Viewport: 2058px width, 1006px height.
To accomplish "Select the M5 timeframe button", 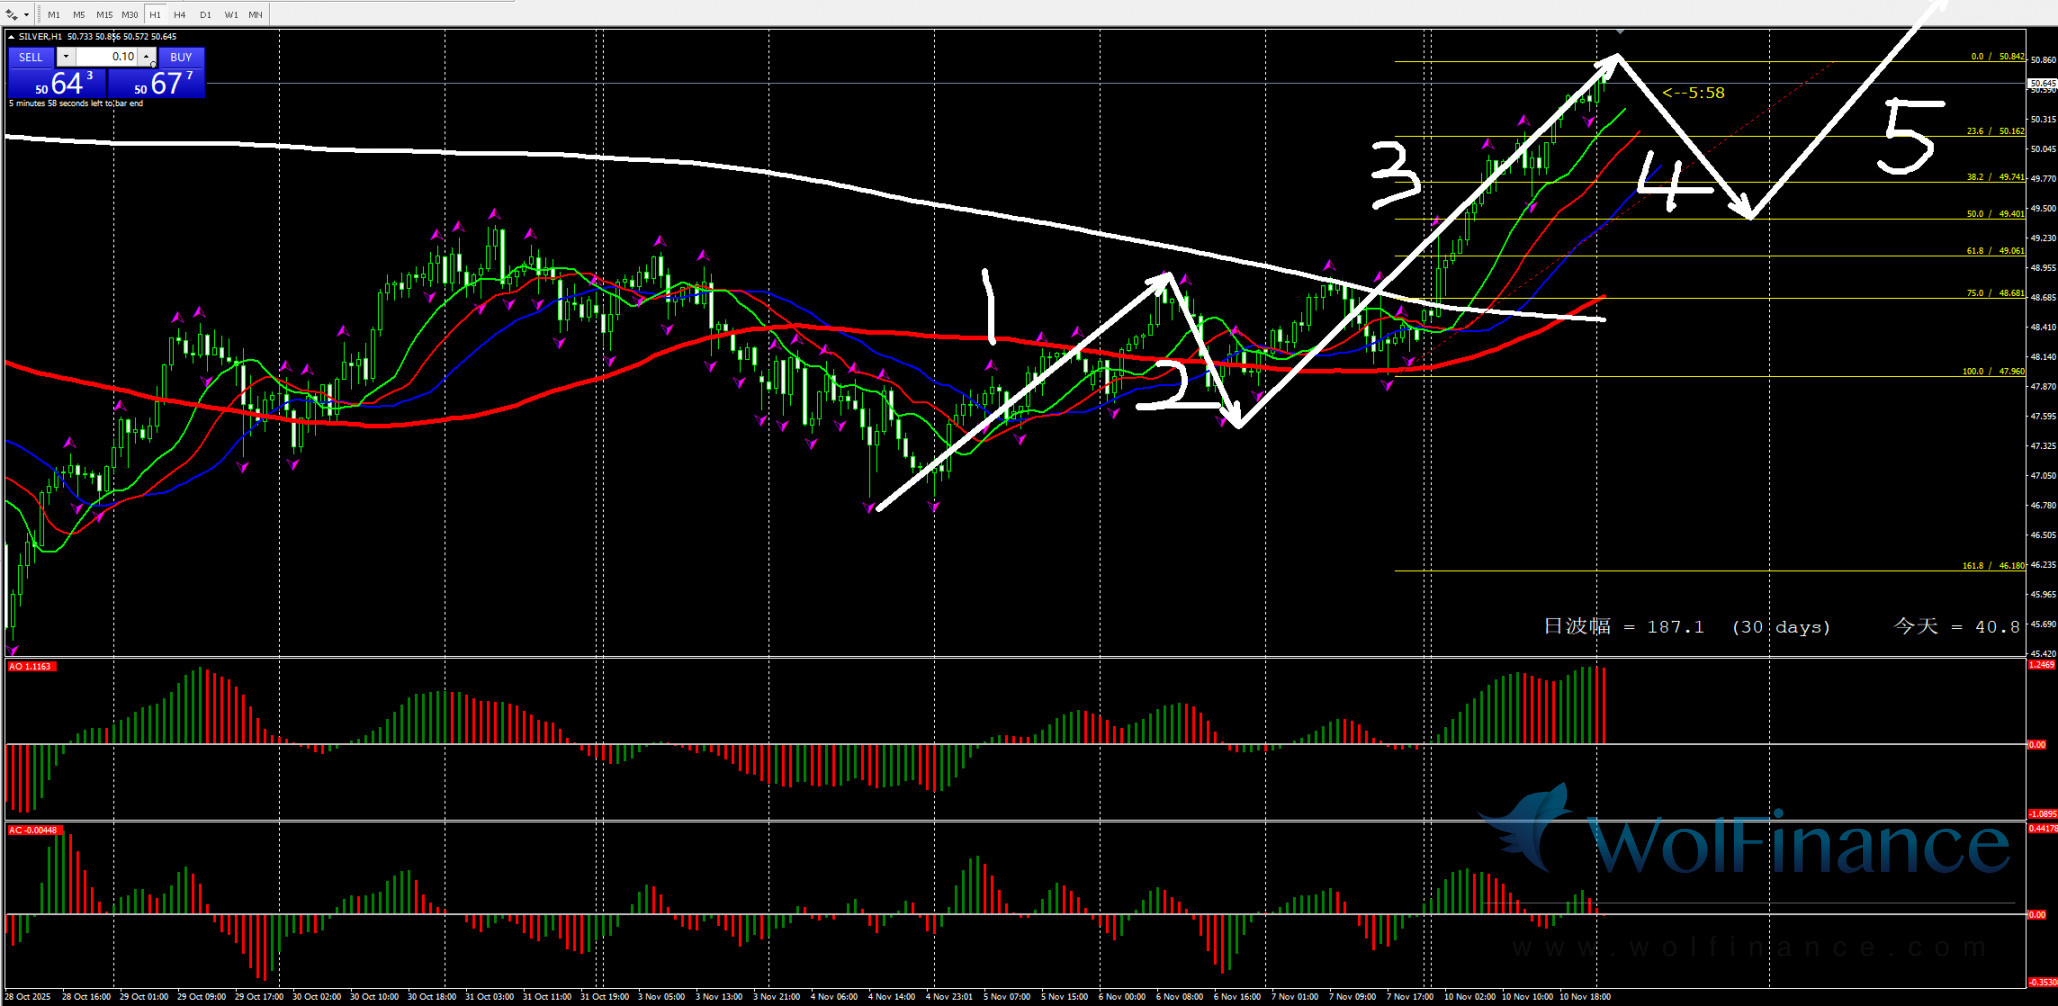I will [79, 15].
